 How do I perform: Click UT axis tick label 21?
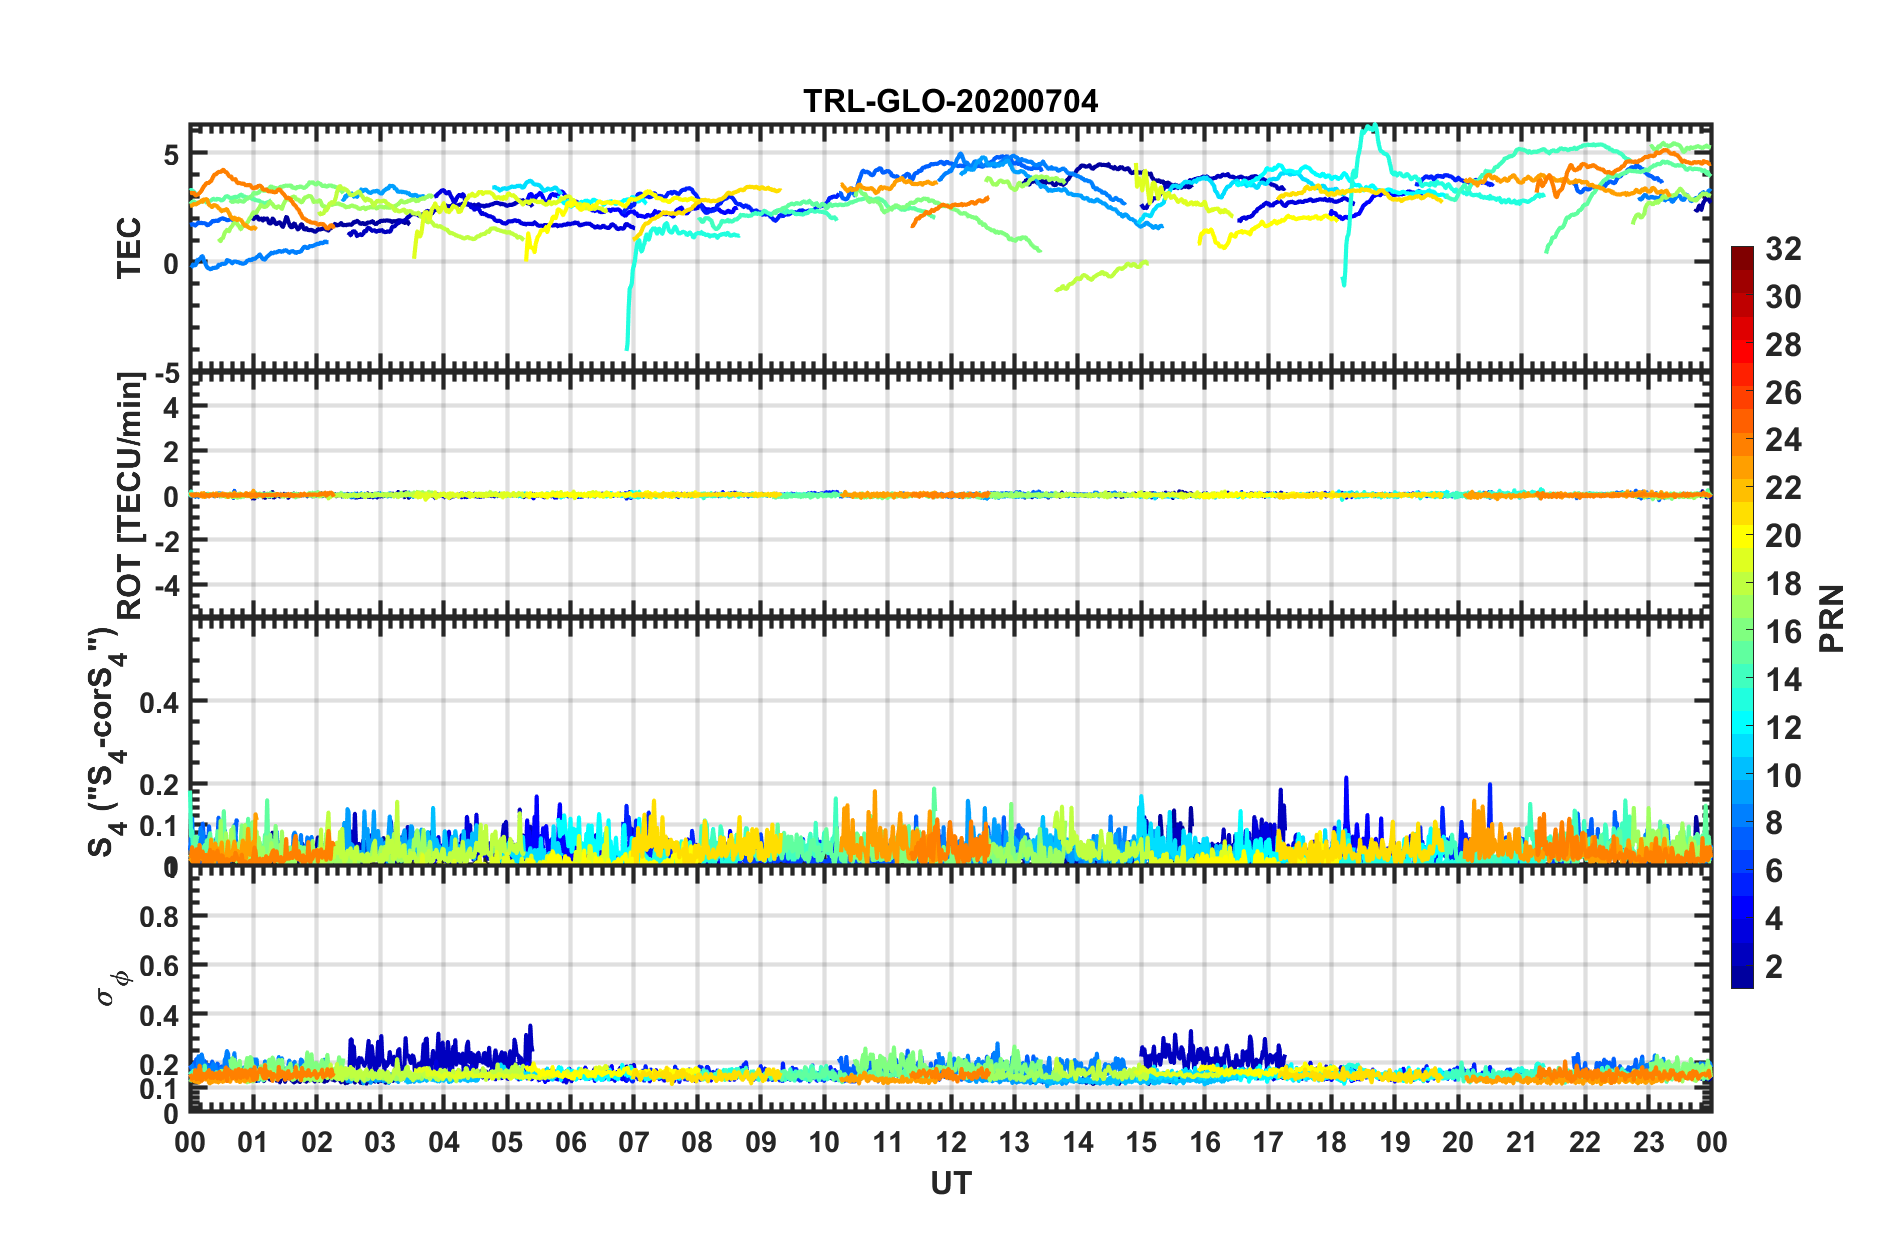pos(1522,1142)
